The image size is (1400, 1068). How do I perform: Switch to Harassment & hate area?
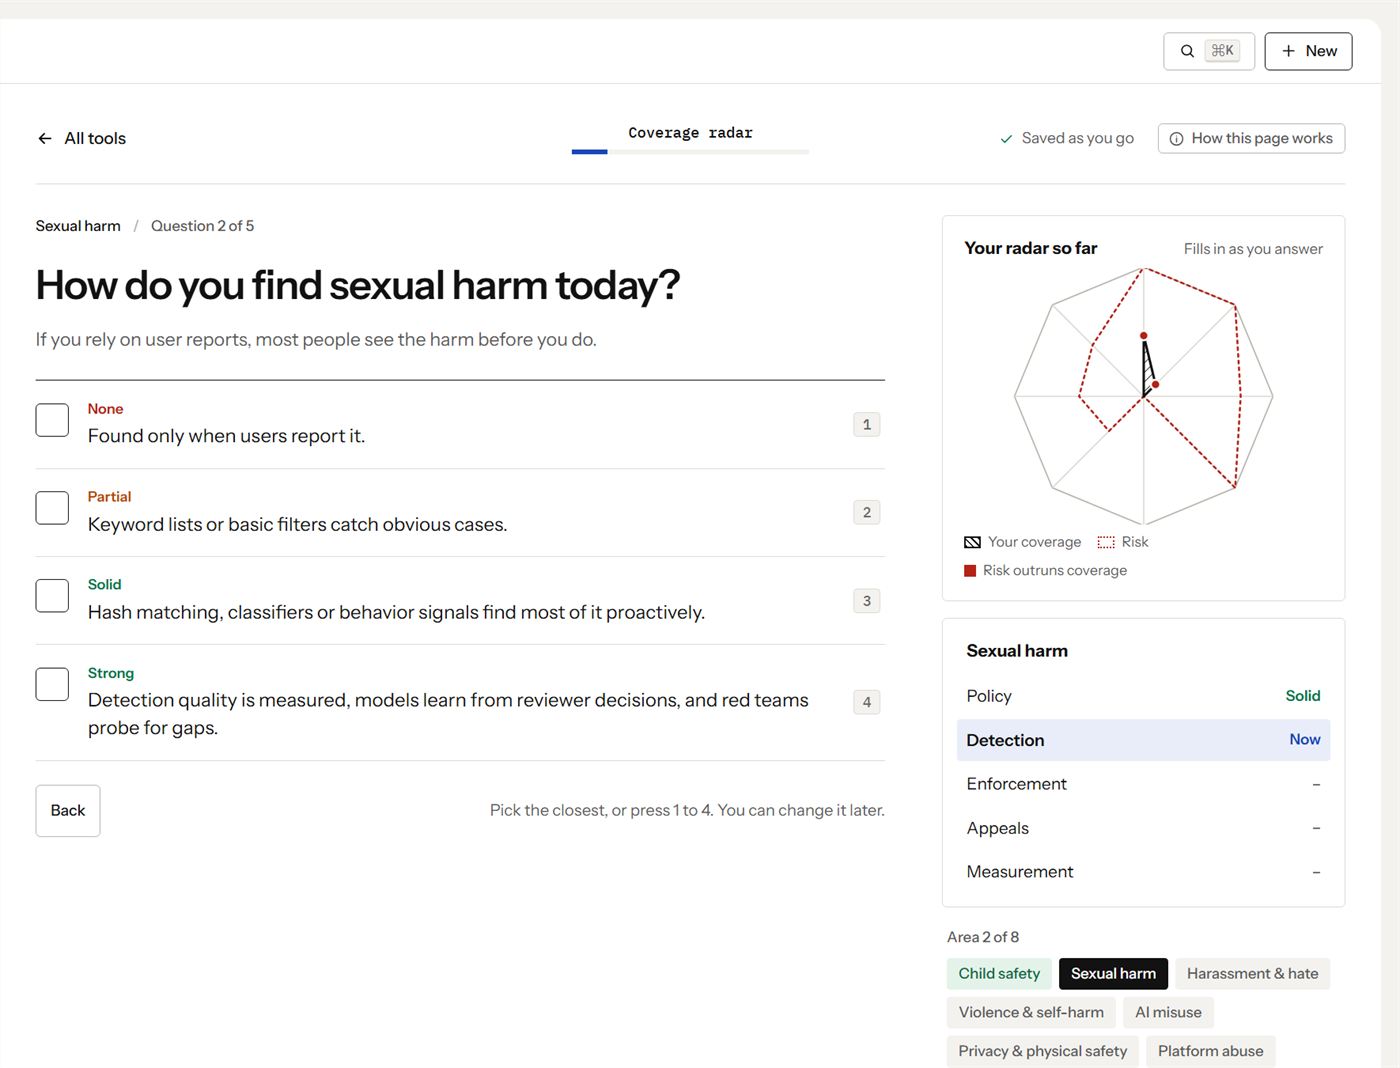(x=1252, y=974)
